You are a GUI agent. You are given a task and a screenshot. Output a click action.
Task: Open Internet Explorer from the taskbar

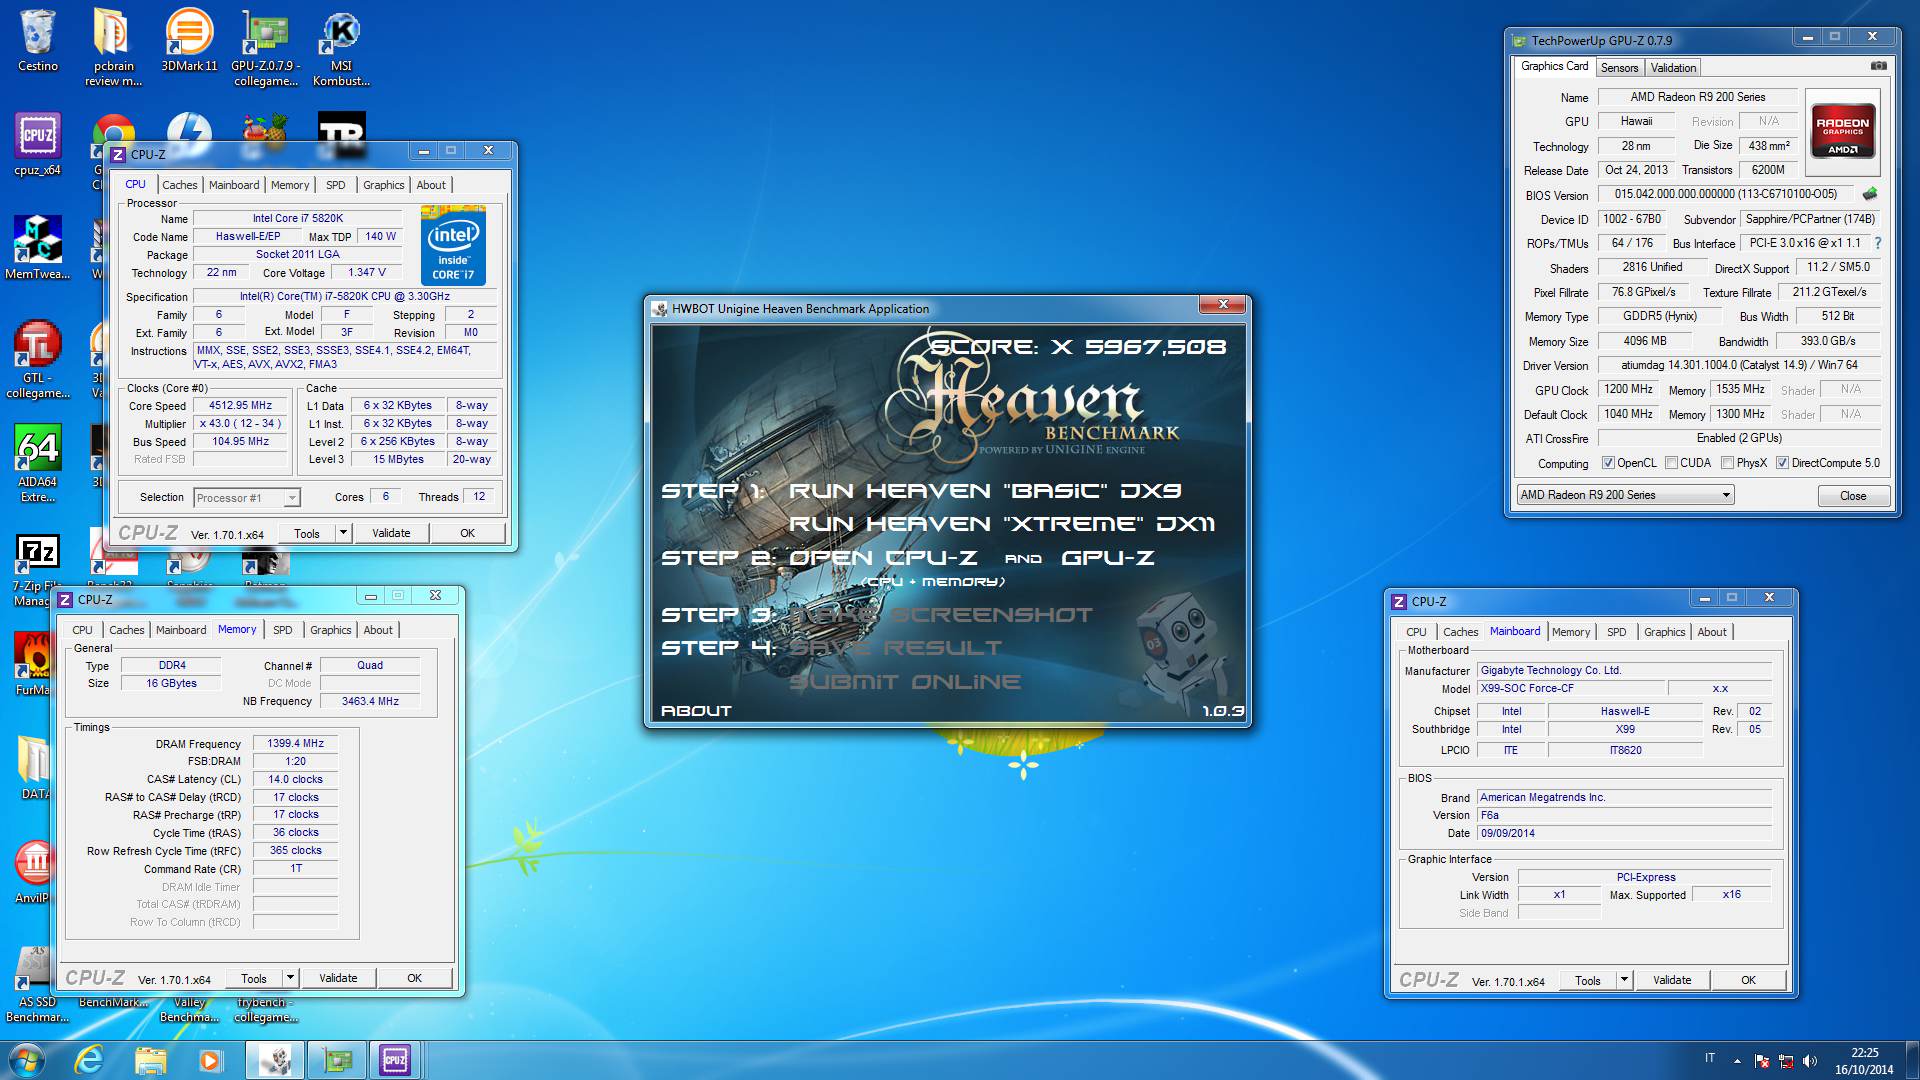point(89,1060)
